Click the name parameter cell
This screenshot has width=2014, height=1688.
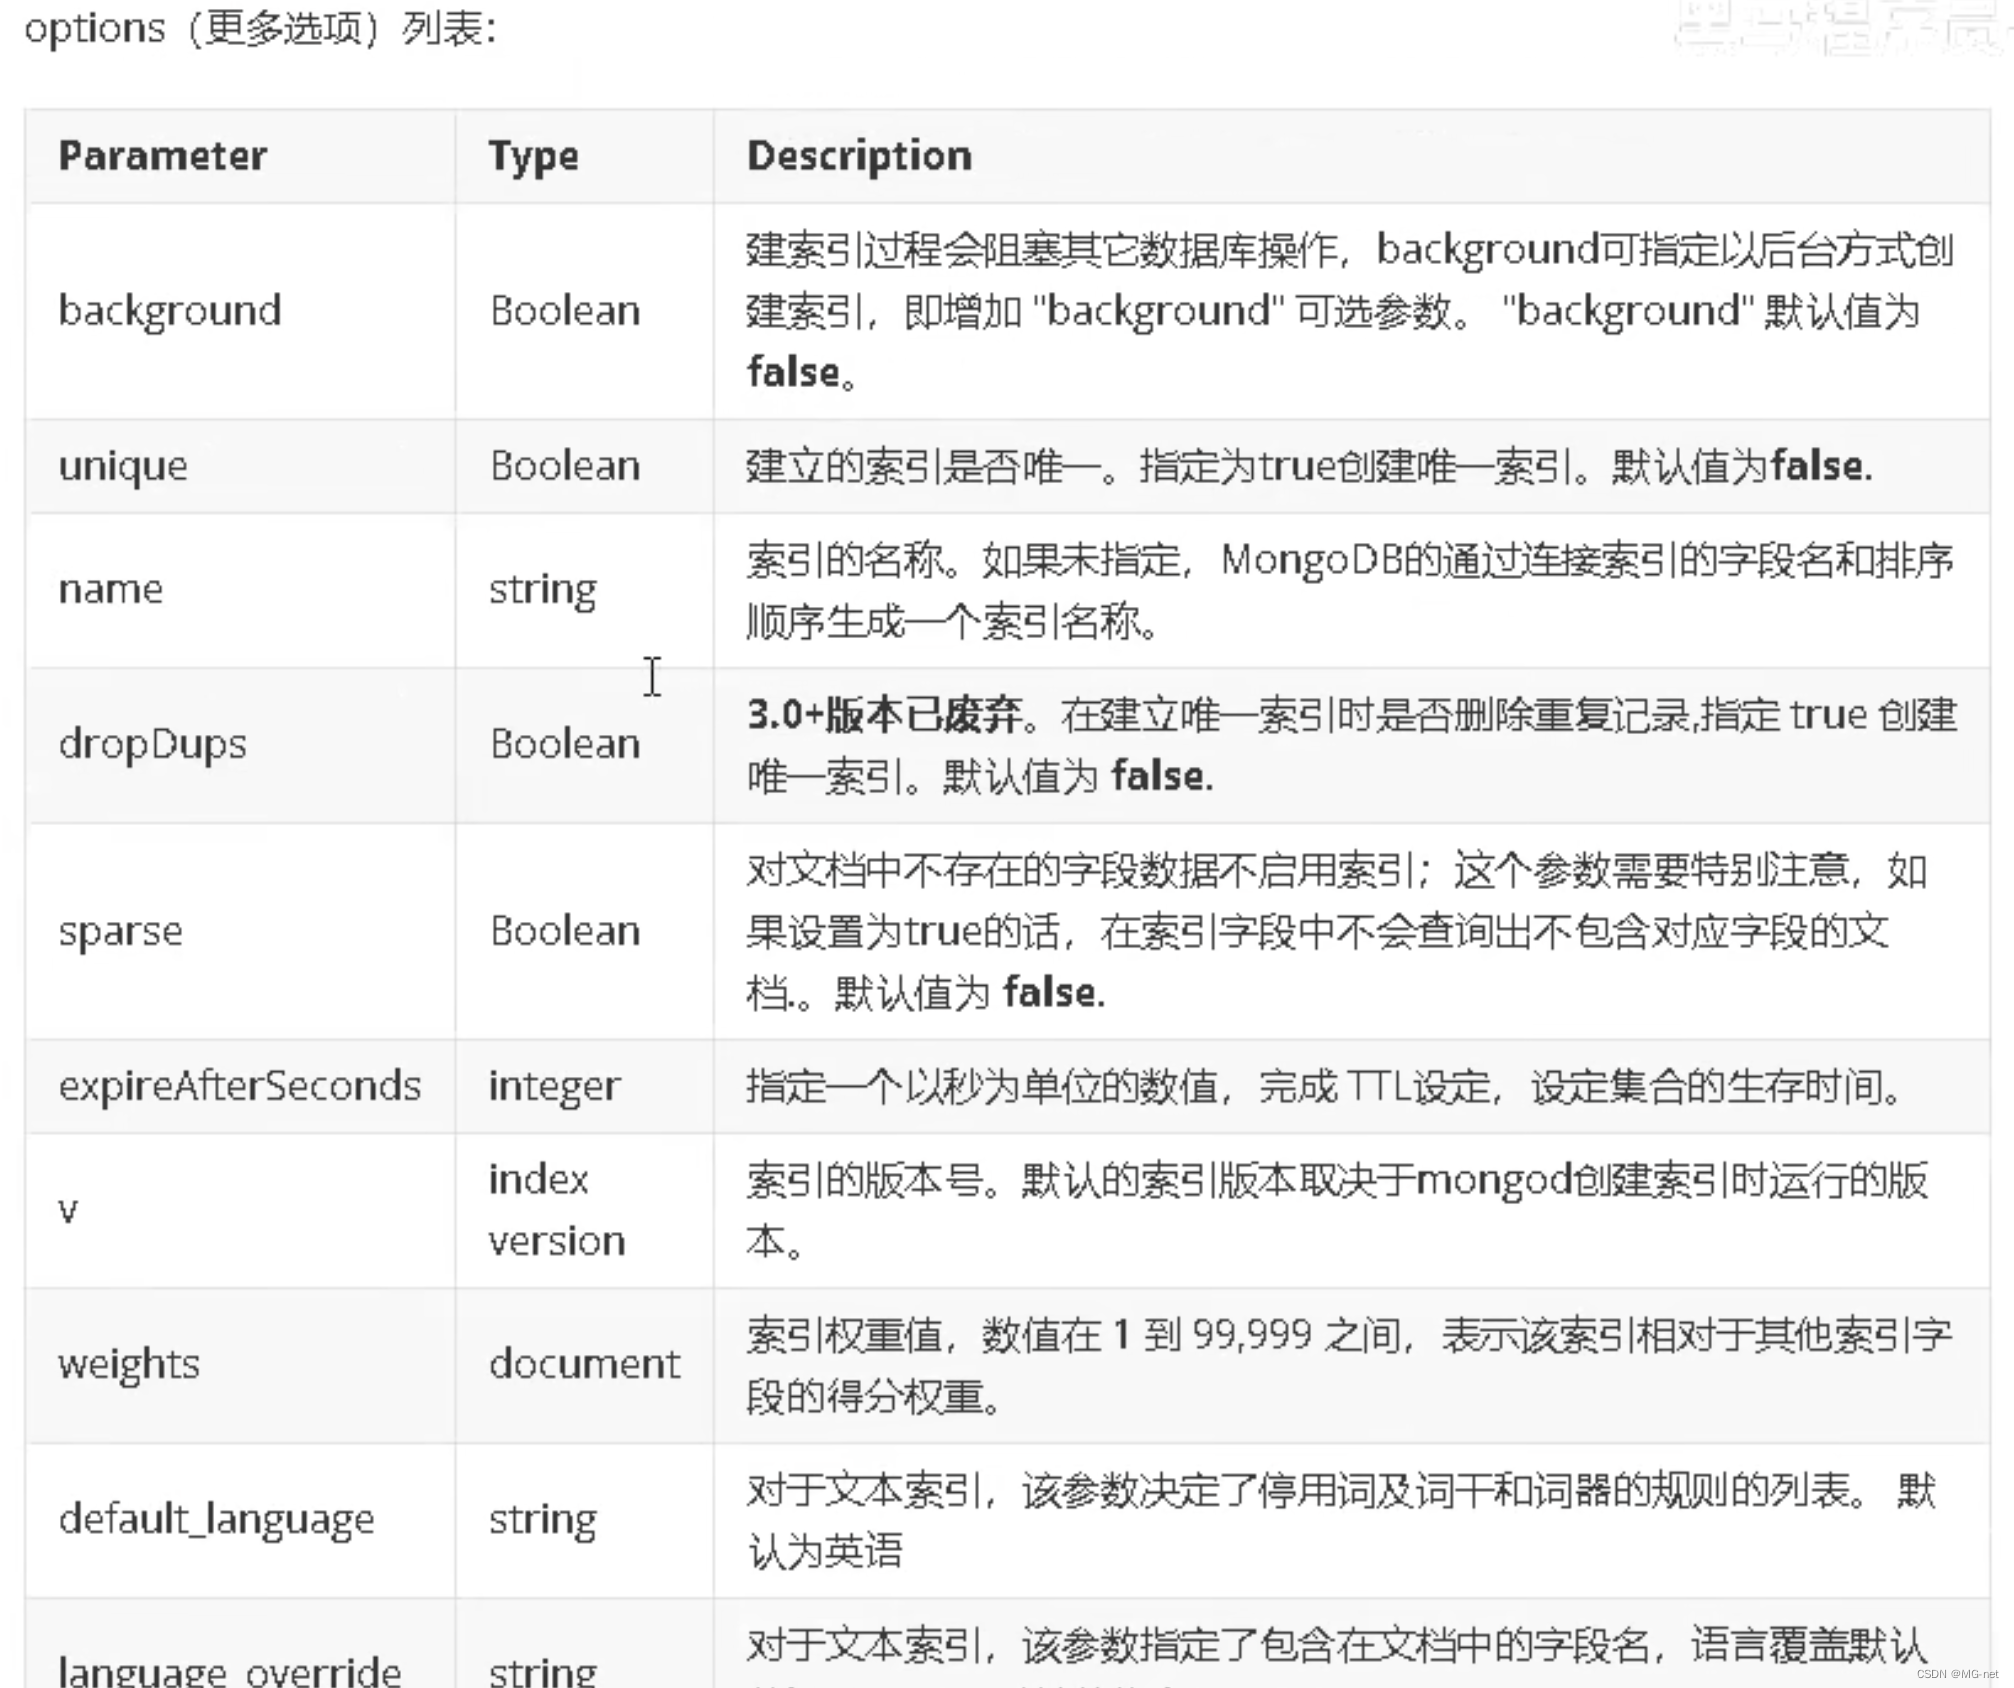tap(111, 589)
